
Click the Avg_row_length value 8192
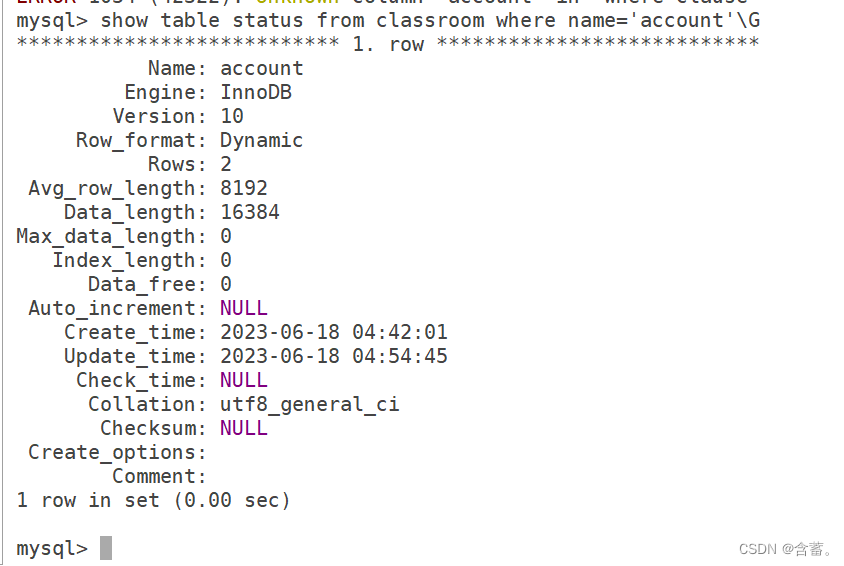[x=244, y=188]
